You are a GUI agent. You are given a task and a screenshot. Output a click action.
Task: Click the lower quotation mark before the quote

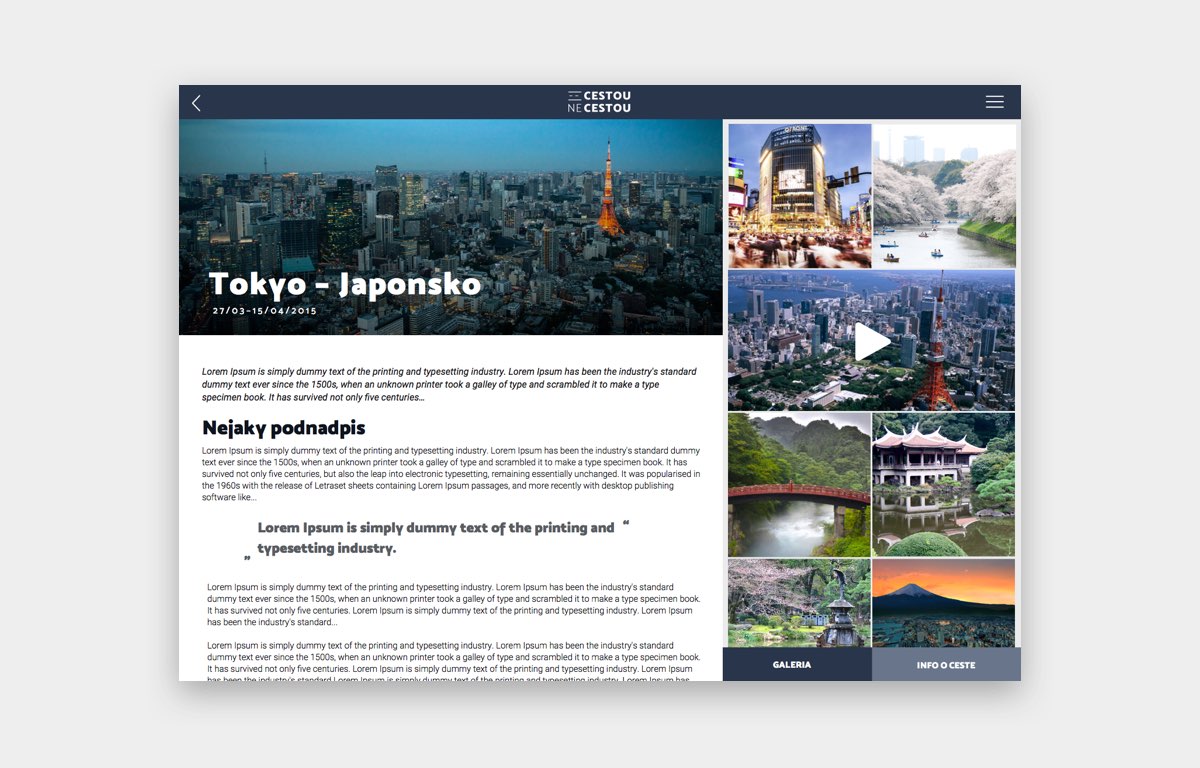pyautogui.click(x=247, y=559)
